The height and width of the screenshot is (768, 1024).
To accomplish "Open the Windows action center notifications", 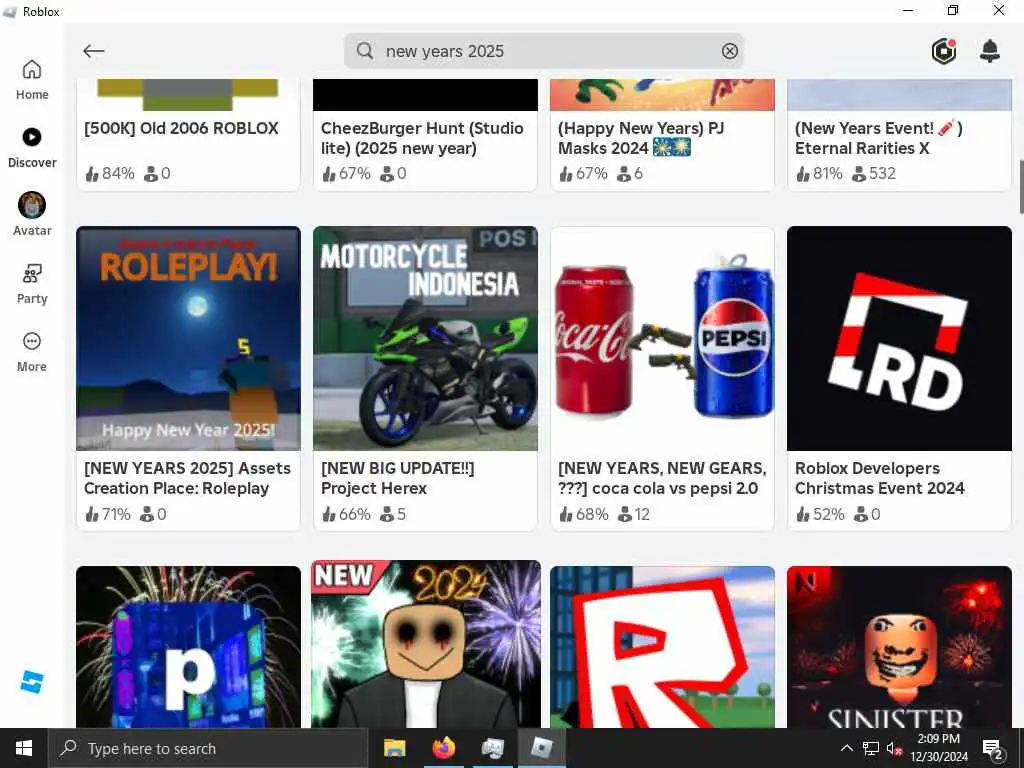I will coord(993,748).
